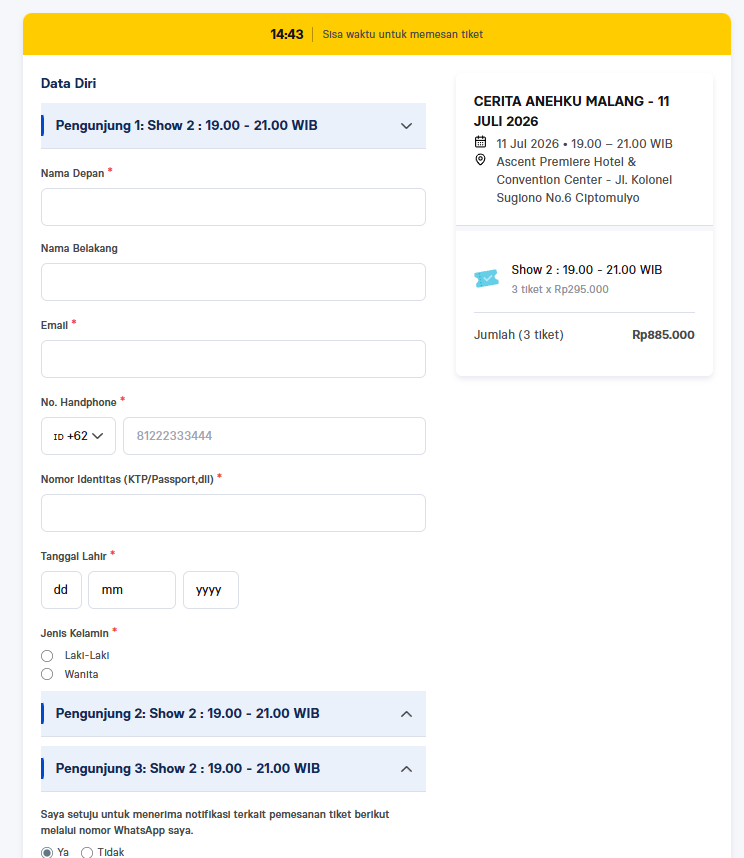
Task: Focus the Email input field
Action: (233, 359)
